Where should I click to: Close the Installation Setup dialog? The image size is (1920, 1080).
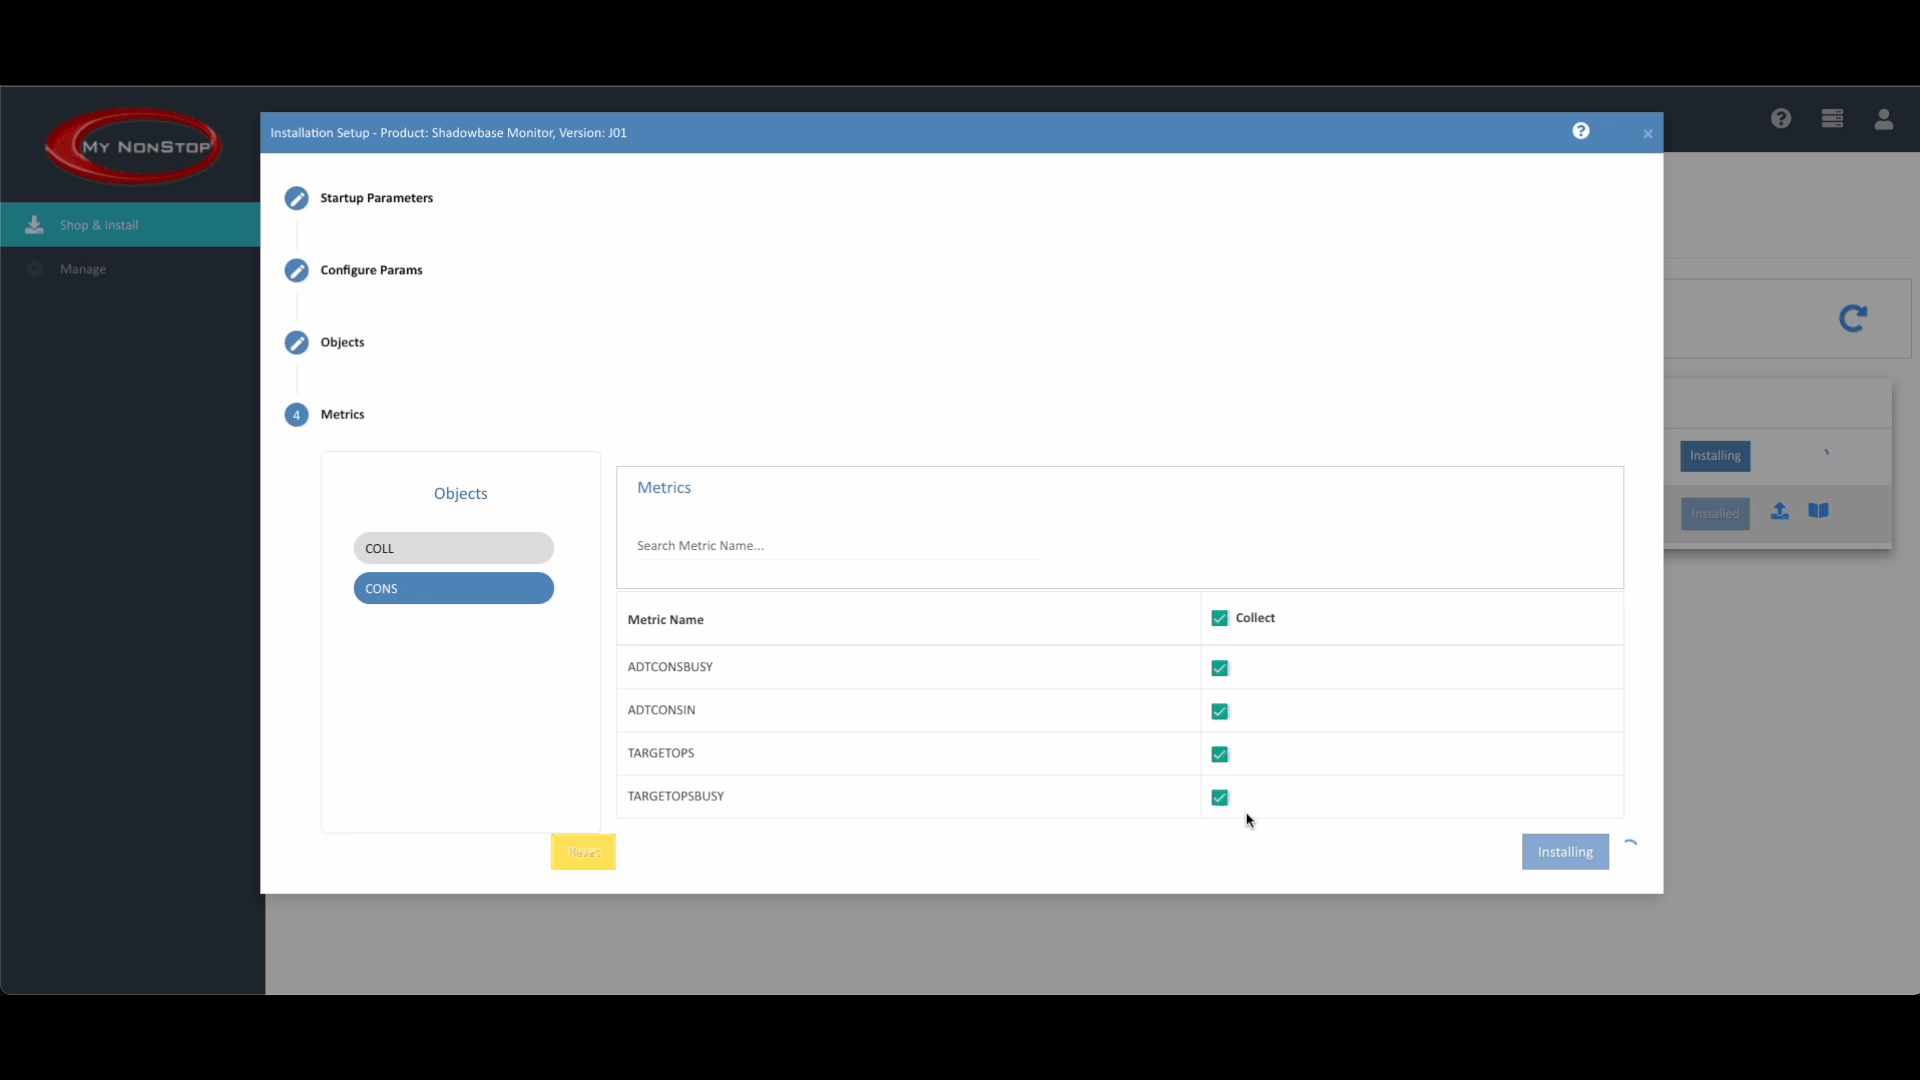pyautogui.click(x=1648, y=134)
